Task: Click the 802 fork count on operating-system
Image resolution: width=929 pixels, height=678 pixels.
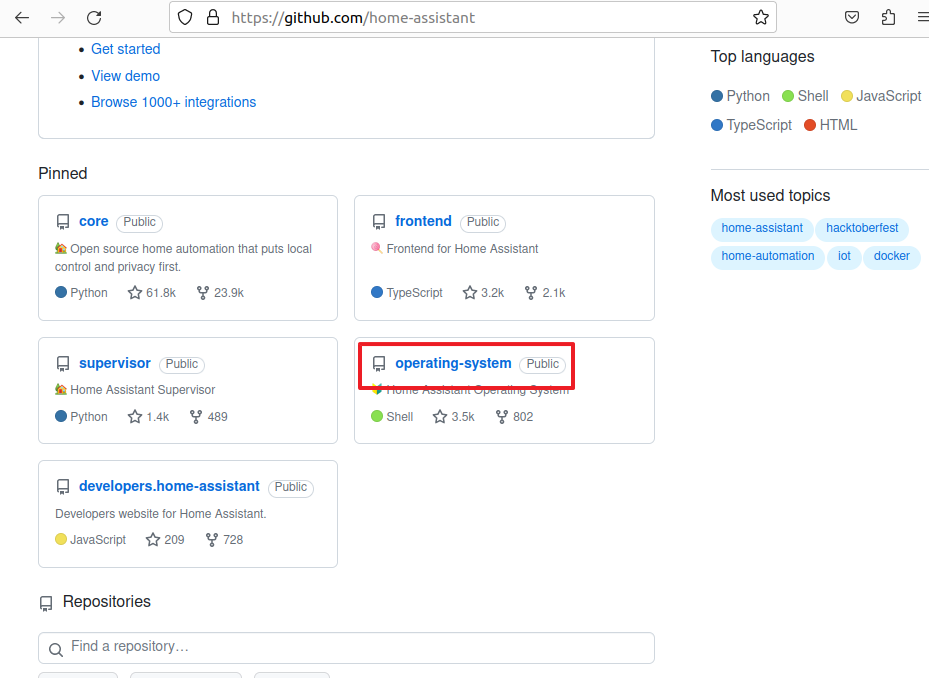Action: (x=523, y=417)
